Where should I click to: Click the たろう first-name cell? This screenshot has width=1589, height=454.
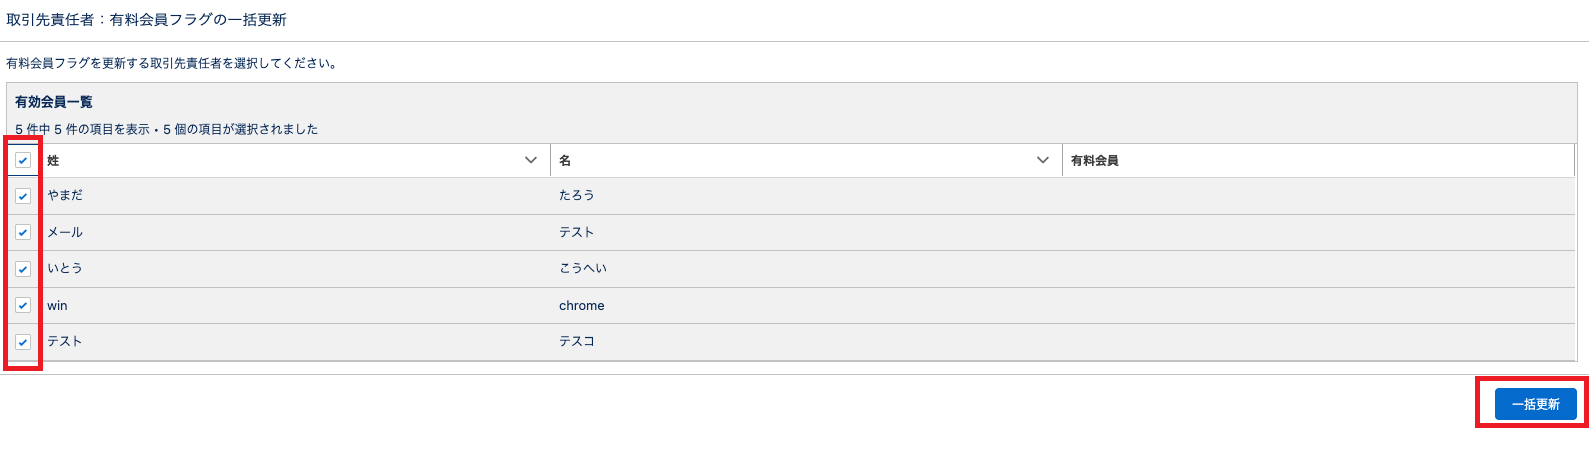577,196
